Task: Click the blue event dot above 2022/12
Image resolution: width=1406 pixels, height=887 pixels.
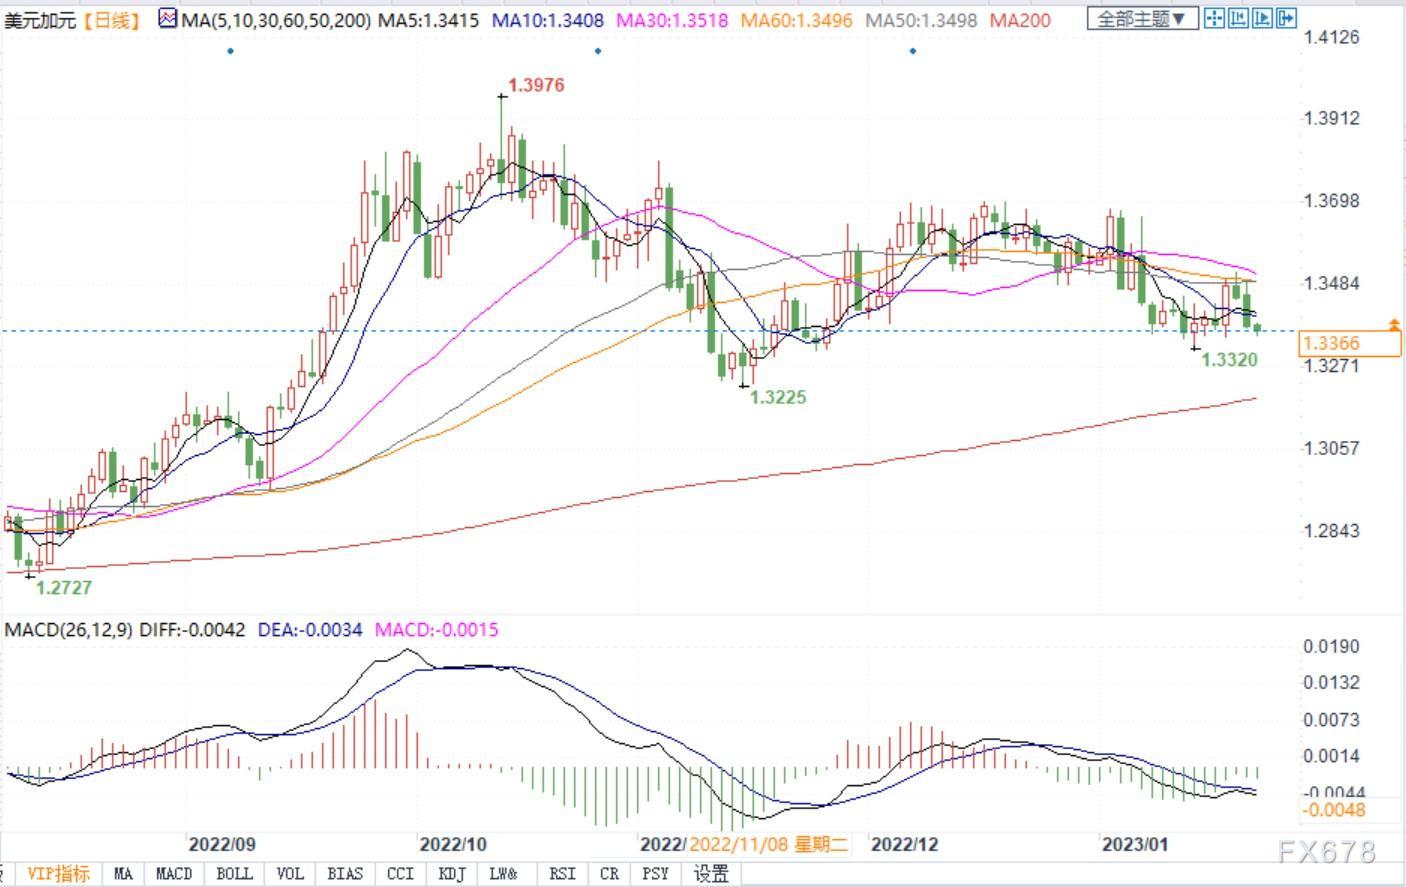Action: pos(912,51)
